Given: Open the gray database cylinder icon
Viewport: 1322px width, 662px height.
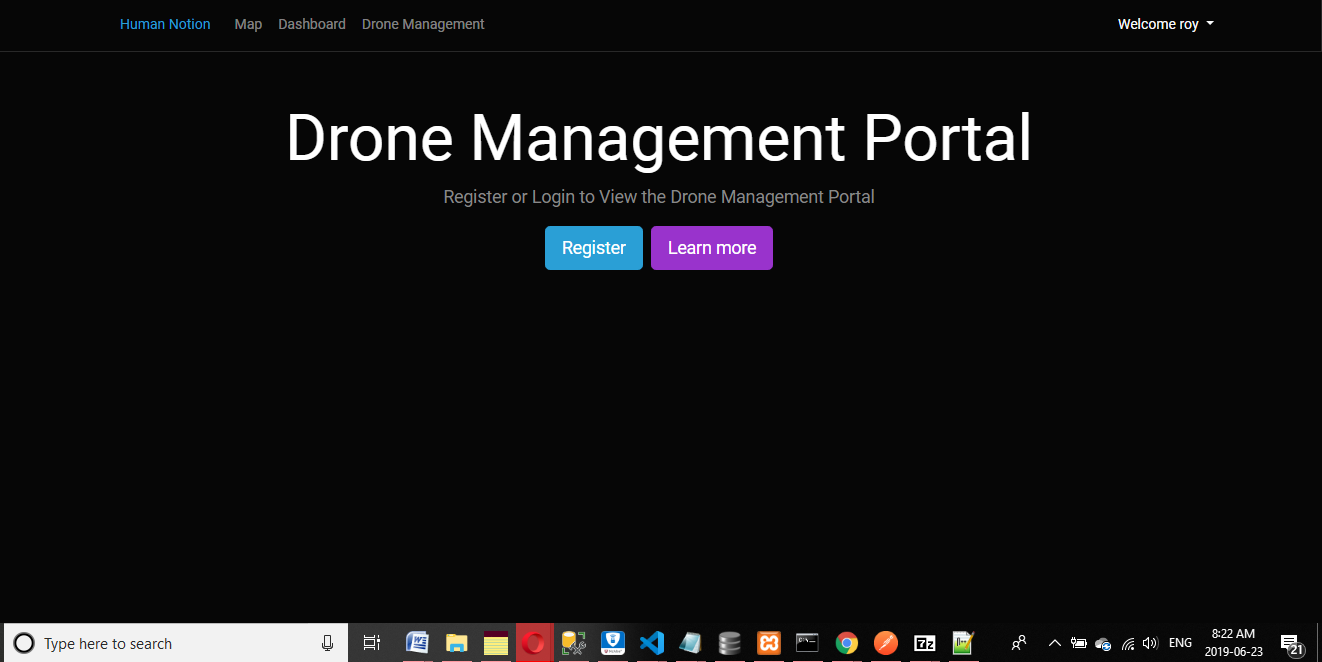Looking at the screenshot, I should [730, 643].
